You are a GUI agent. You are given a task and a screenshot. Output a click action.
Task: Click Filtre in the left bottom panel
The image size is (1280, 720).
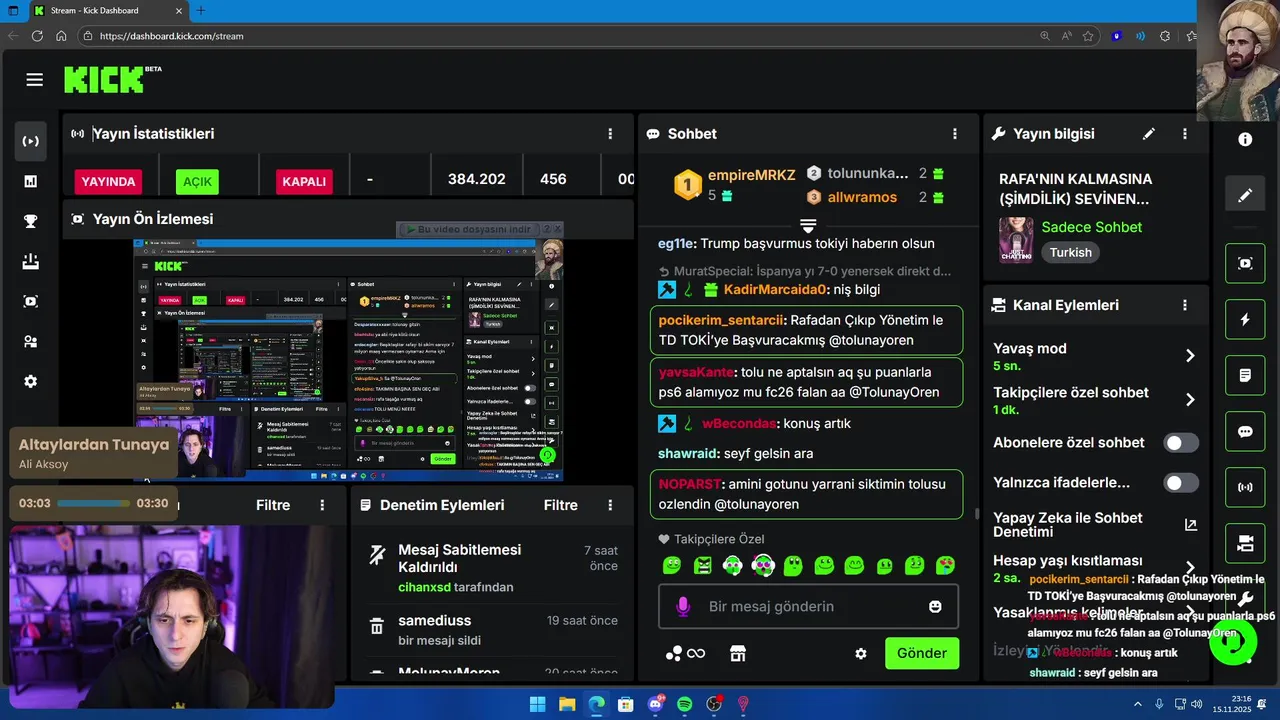pos(273,505)
